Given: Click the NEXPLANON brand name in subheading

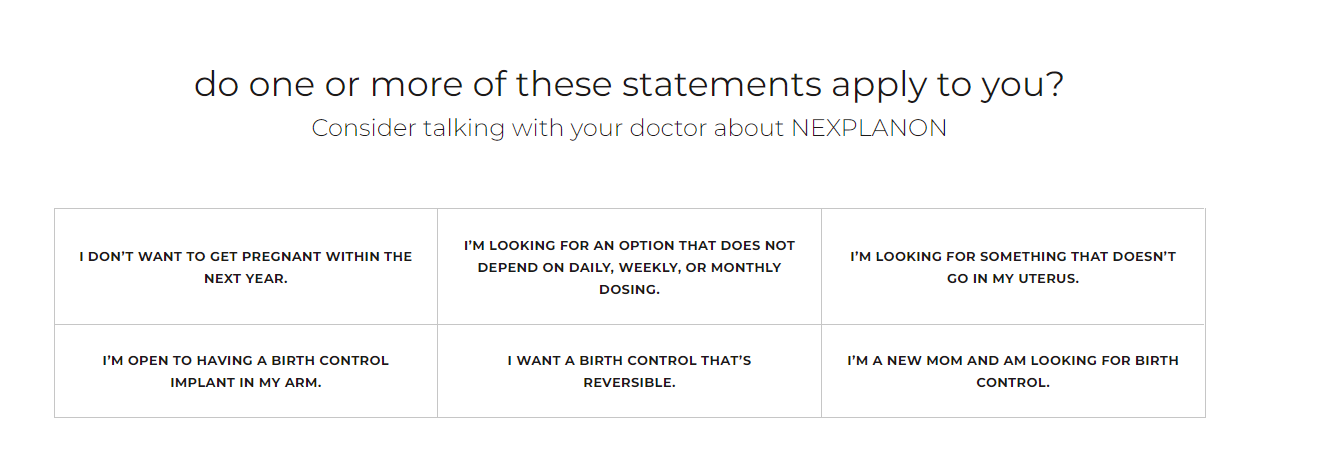Looking at the screenshot, I should pos(869,128).
